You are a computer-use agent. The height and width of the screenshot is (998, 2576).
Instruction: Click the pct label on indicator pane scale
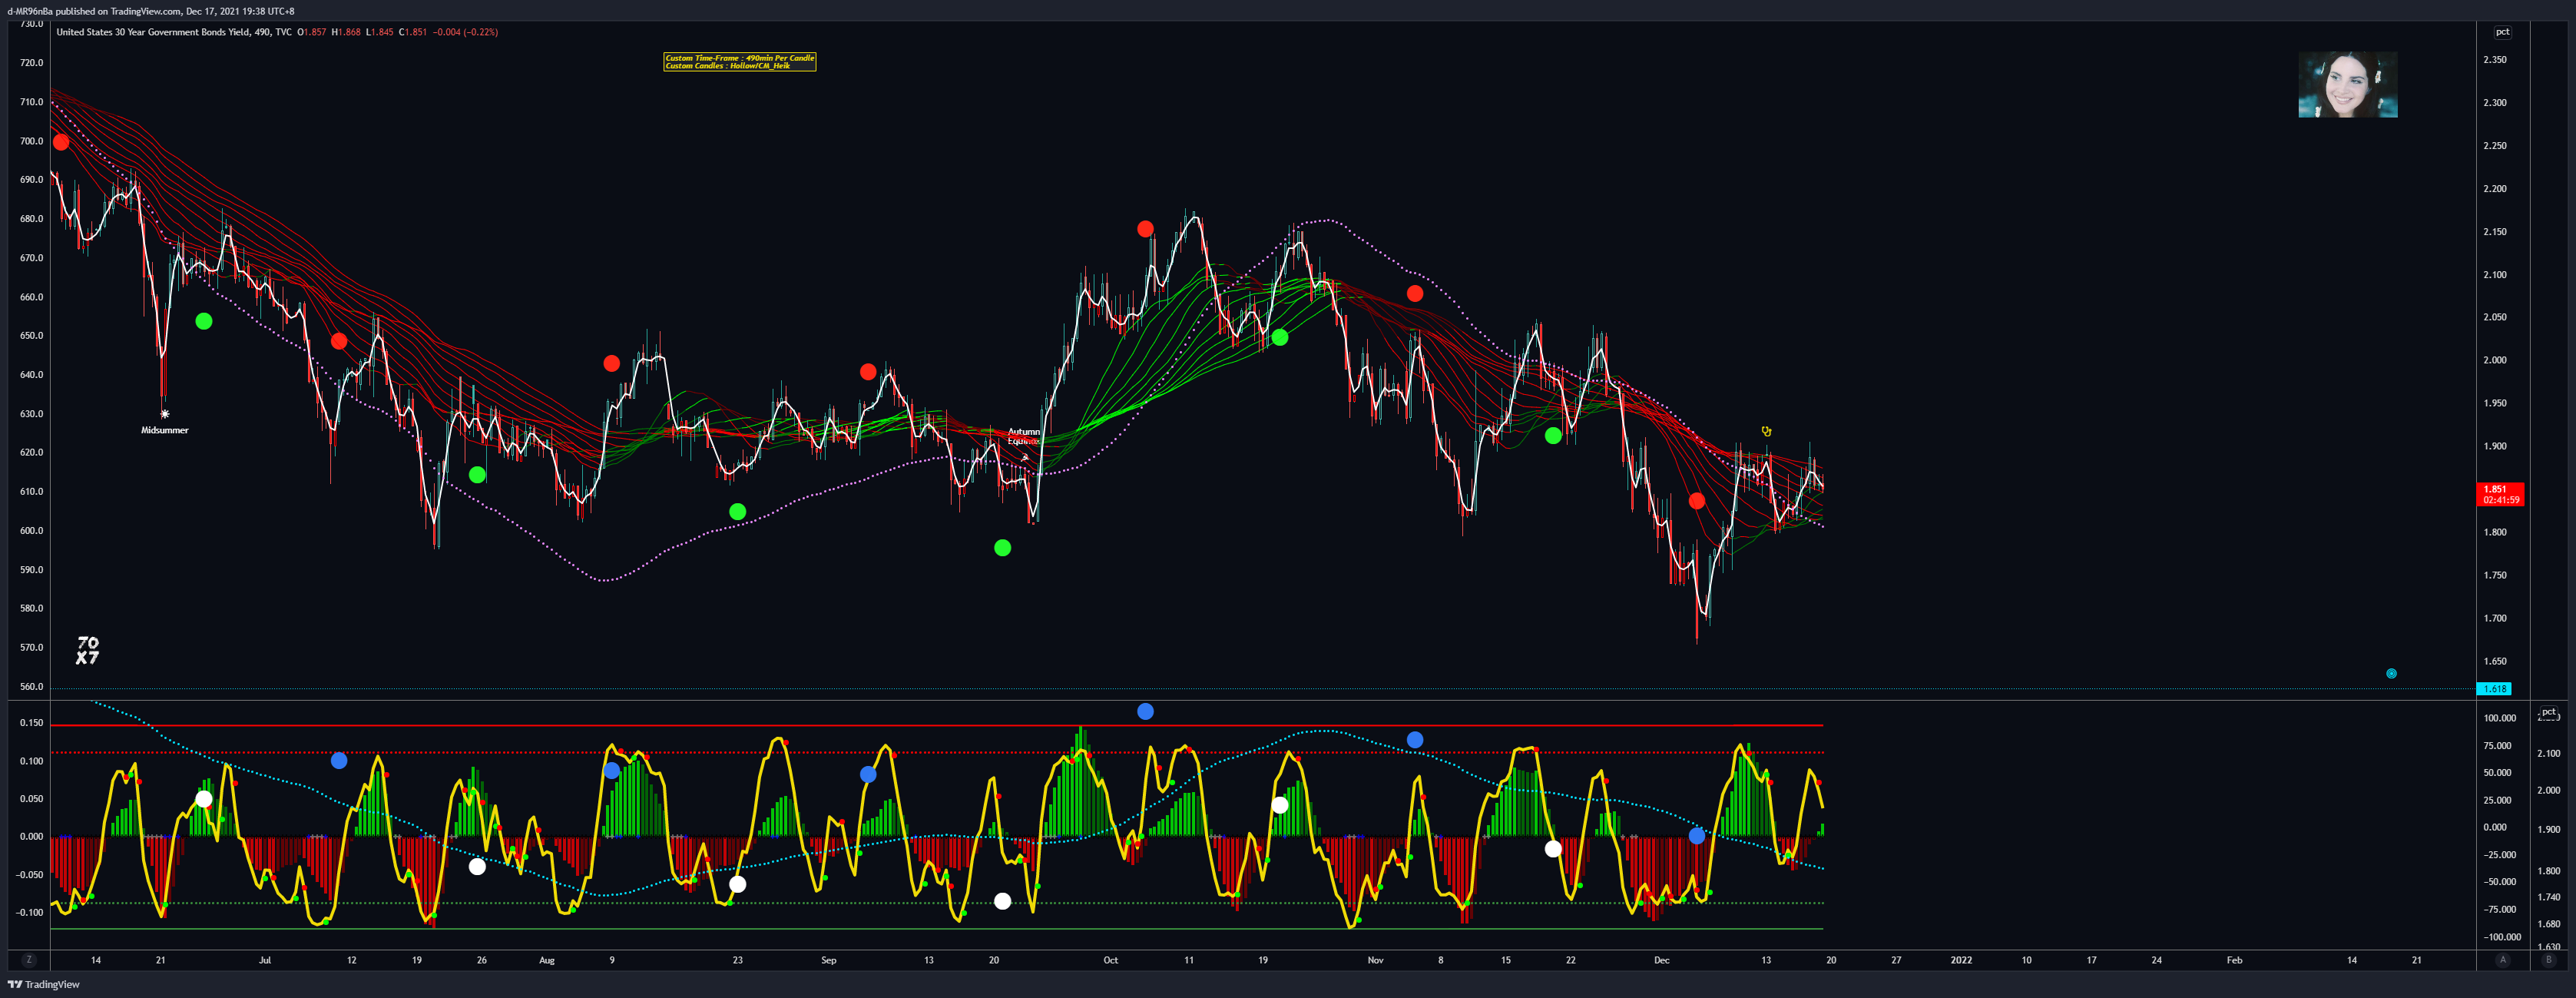click(x=2548, y=713)
